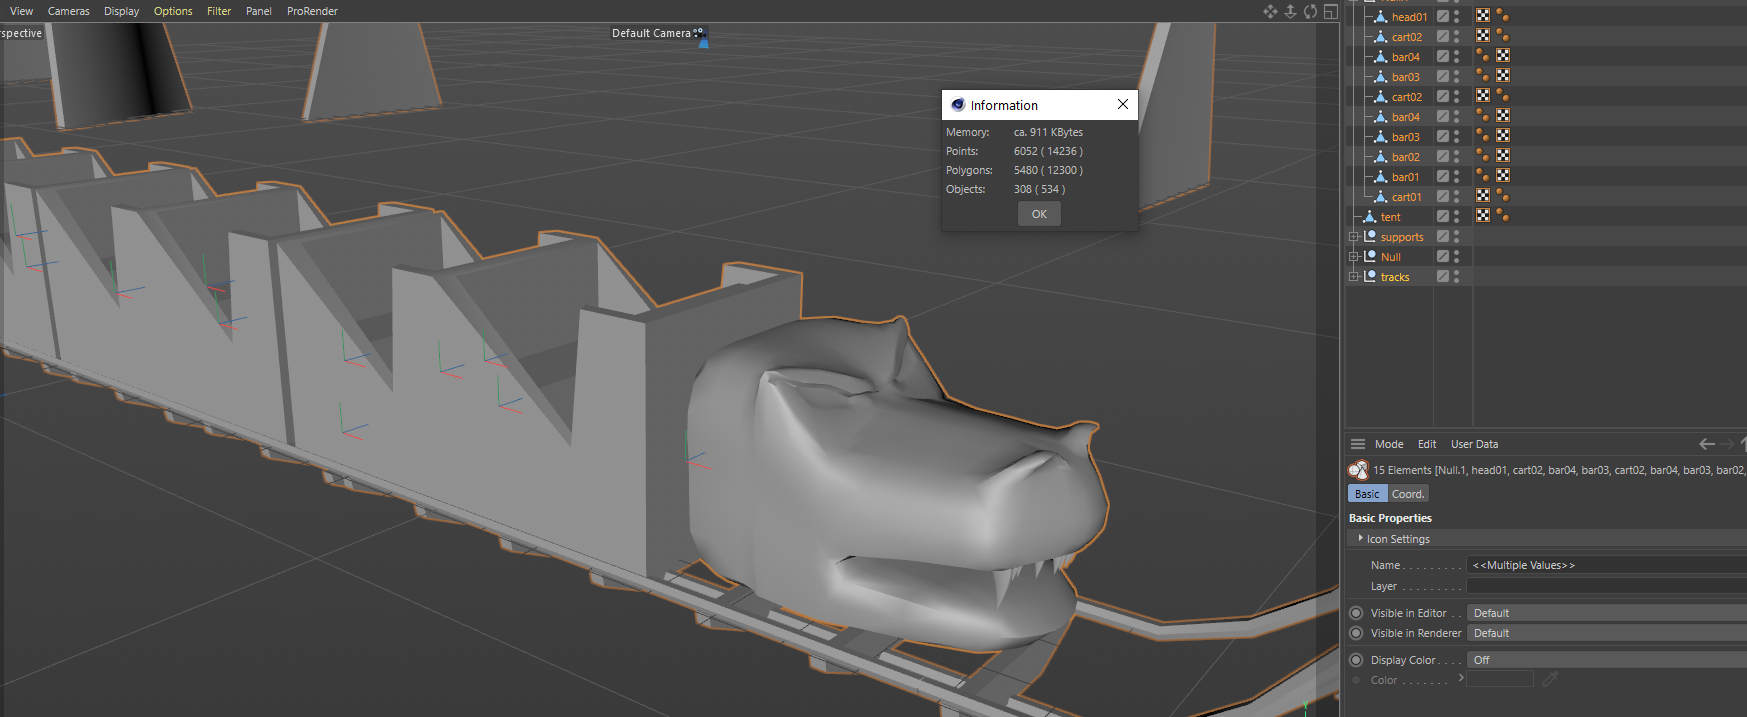Click the 15 Elements multi-object icon
The height and width of the screenshot is (717, 1747).
click(1358, 470)
